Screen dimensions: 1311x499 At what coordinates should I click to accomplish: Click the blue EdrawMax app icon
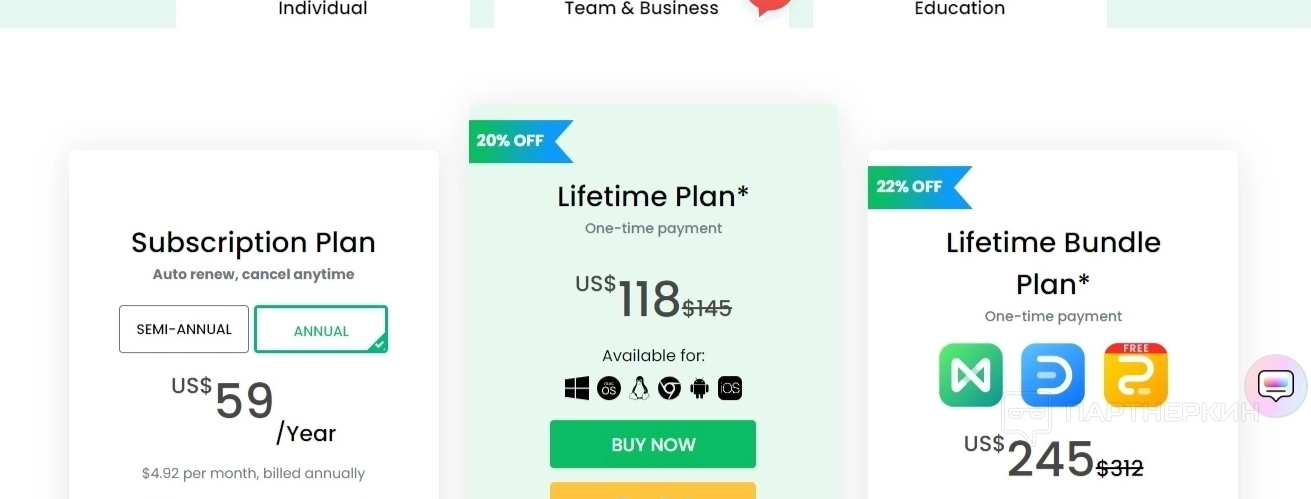click(1053, 375)
